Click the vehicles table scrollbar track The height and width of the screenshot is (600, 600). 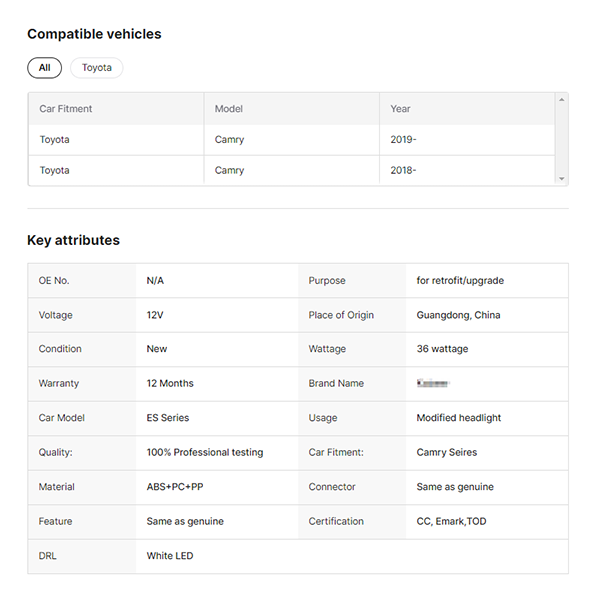[562, 140]
